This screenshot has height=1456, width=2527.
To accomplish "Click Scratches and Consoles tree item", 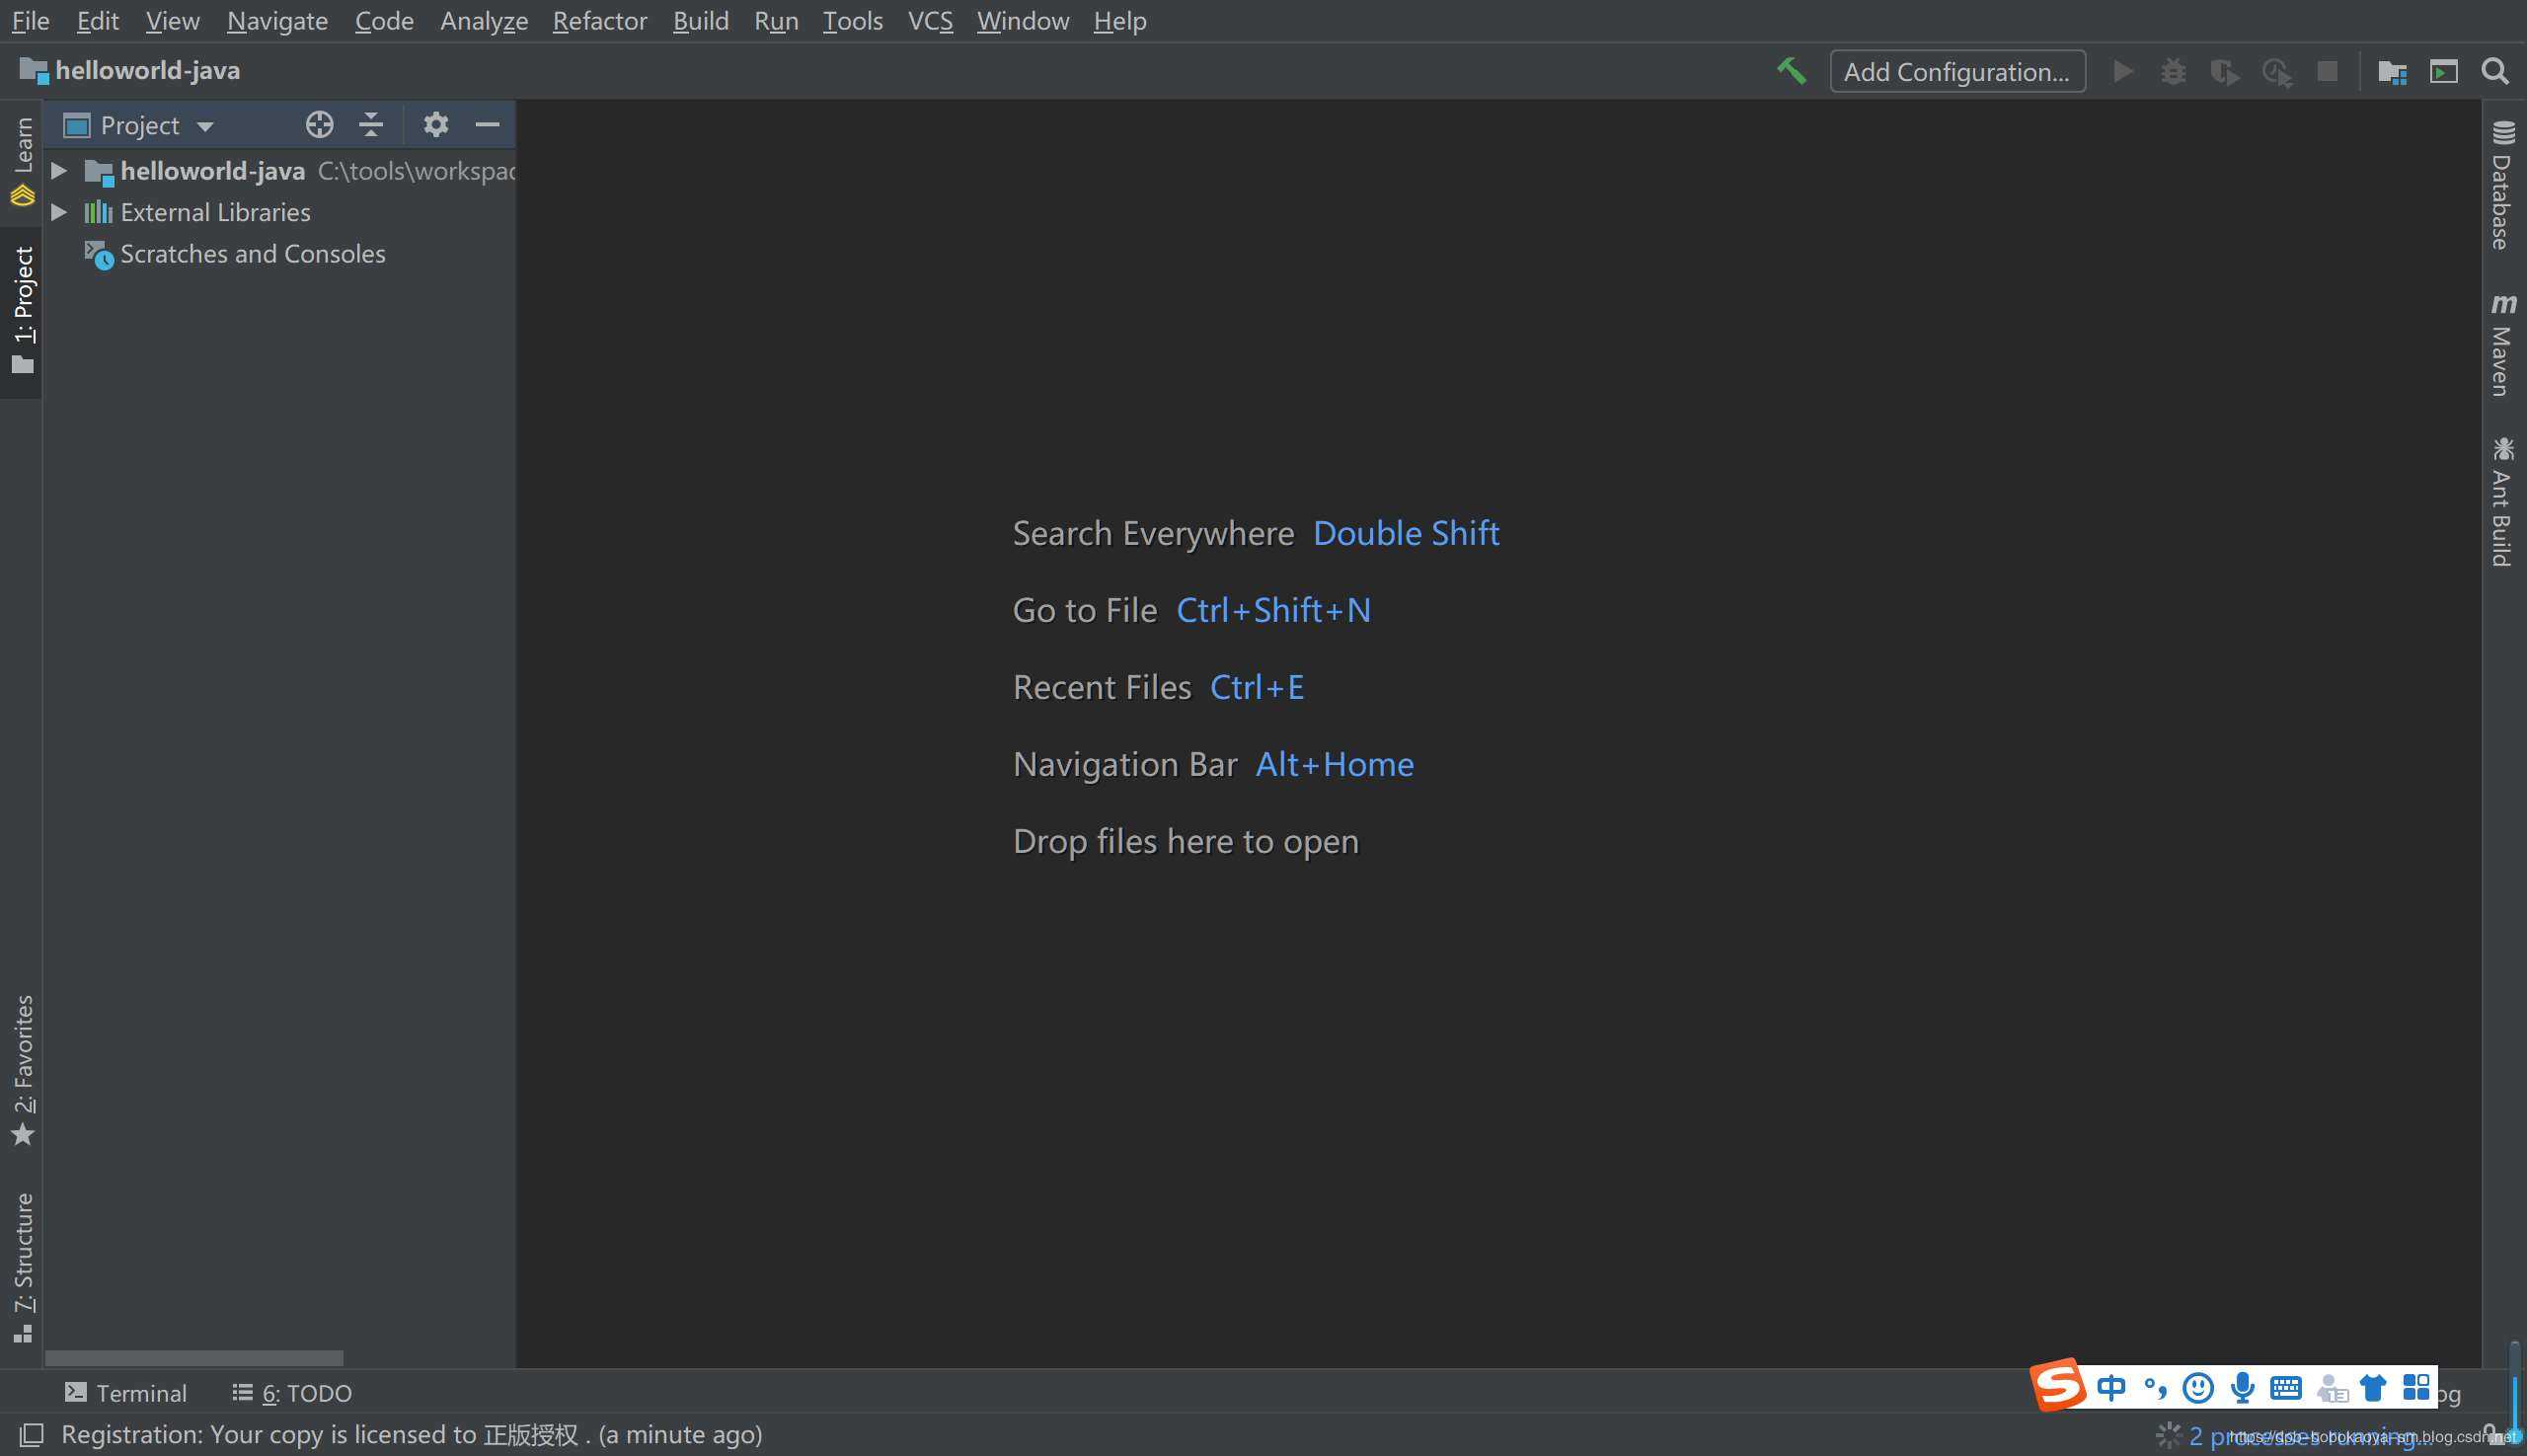I will [x=254, y=254].
